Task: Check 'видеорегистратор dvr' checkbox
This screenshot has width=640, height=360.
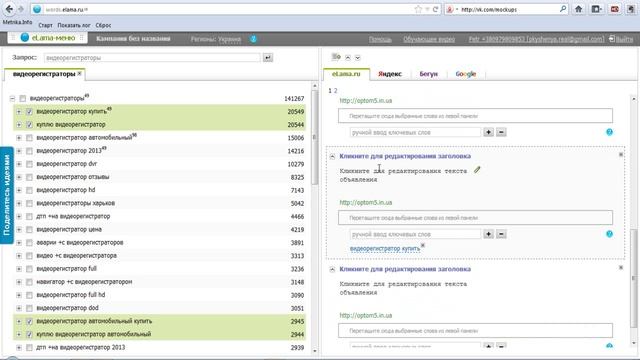Action: 29,164
